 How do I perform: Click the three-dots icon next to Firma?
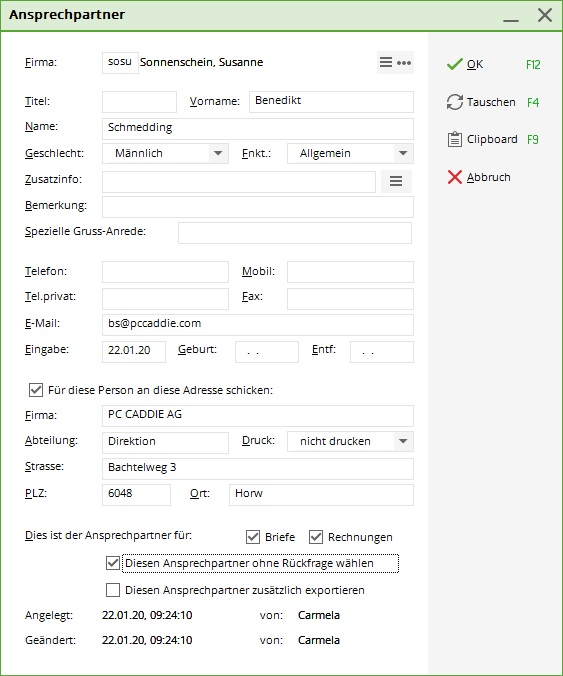click(x=404, y=63)
